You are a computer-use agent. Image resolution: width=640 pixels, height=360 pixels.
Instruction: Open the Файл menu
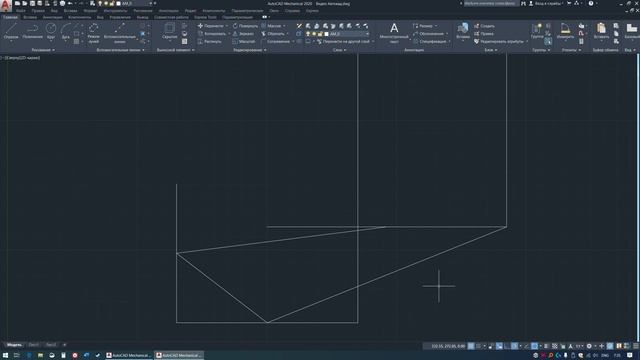[x=21, y=11]
